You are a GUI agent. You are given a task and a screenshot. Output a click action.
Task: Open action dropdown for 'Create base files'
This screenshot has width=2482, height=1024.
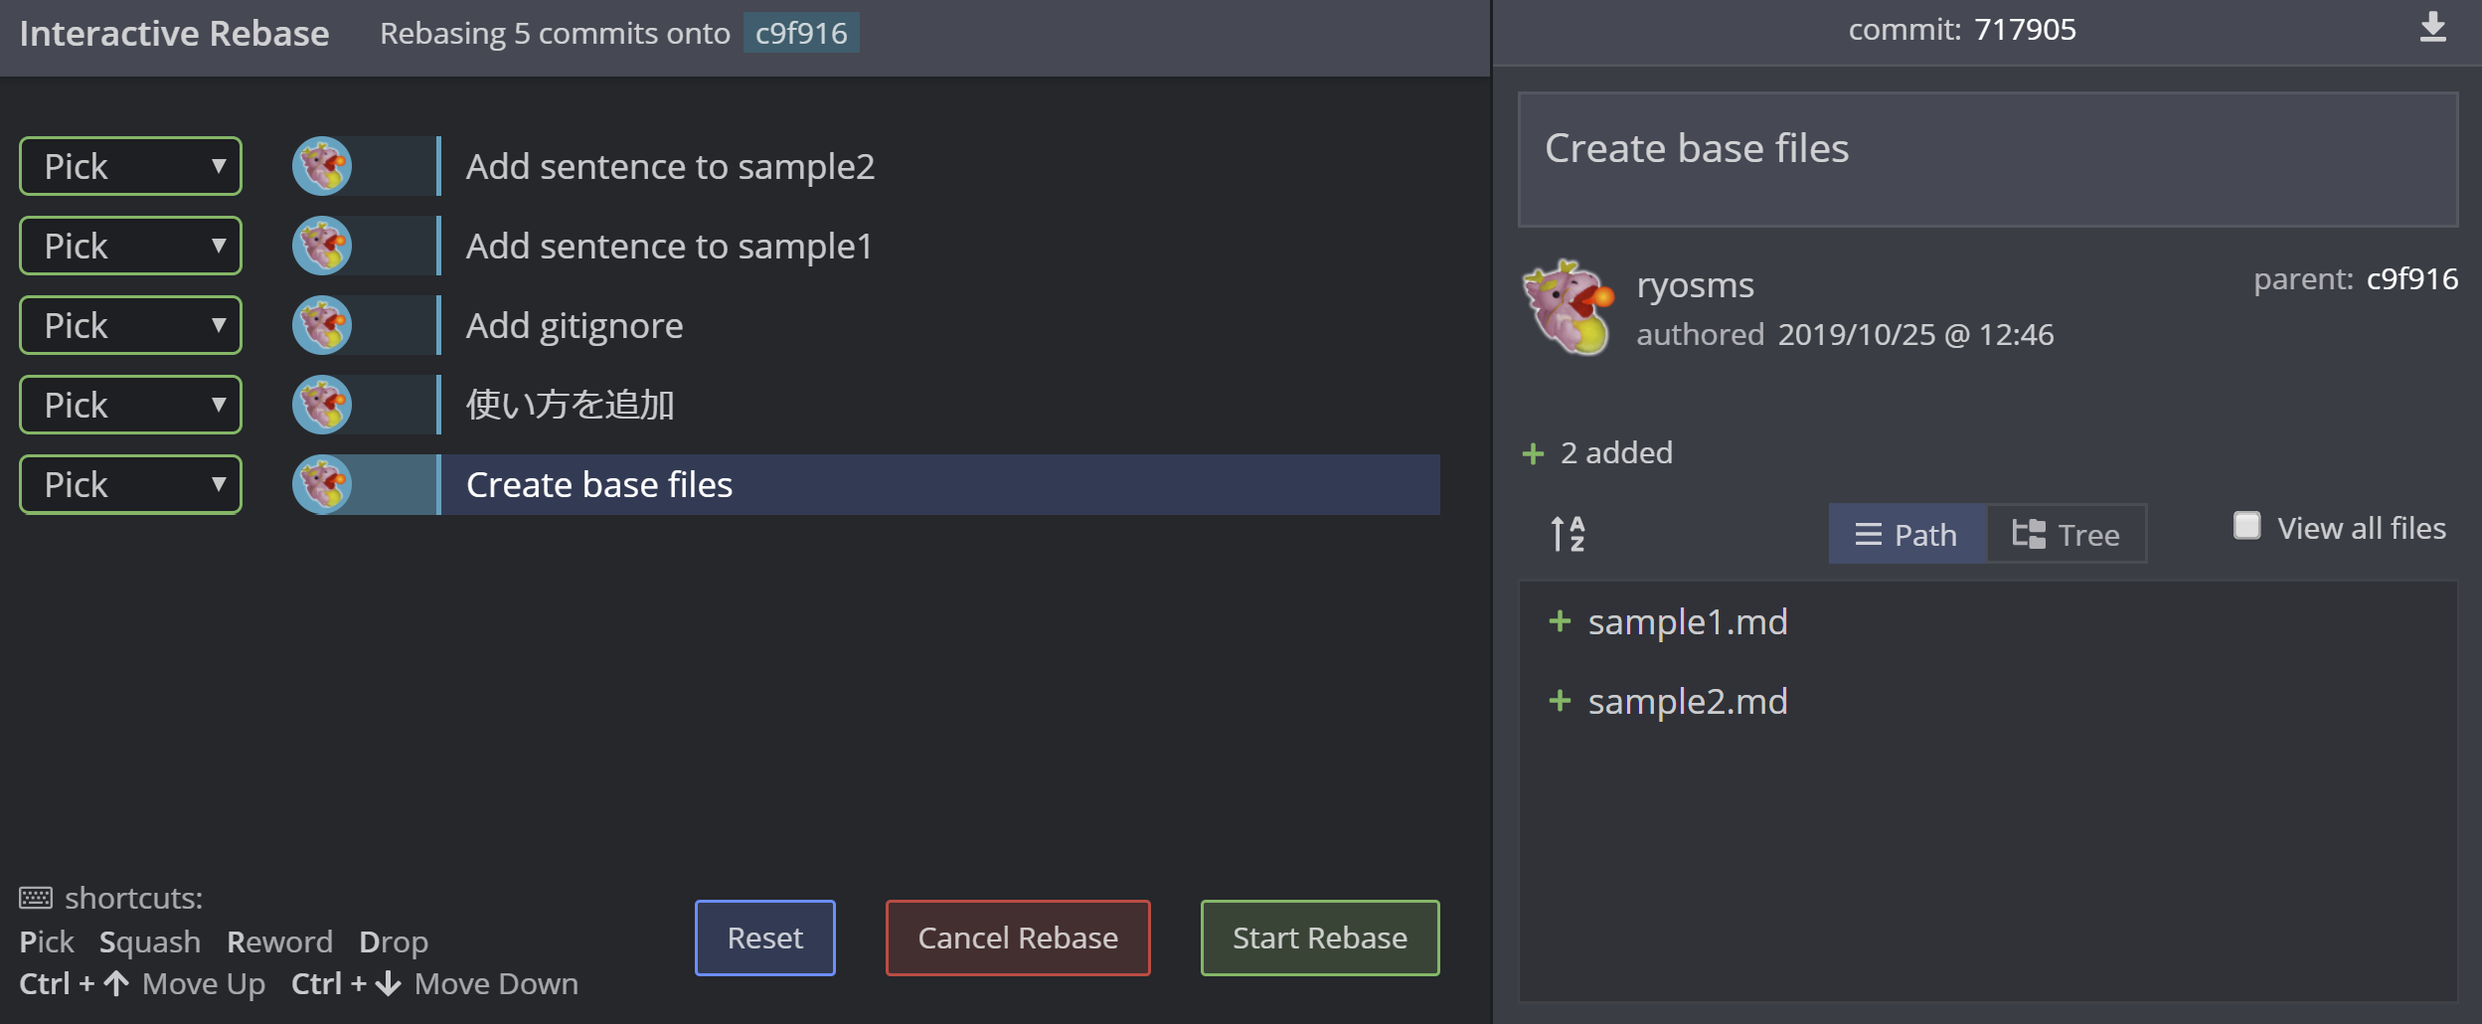131,485
